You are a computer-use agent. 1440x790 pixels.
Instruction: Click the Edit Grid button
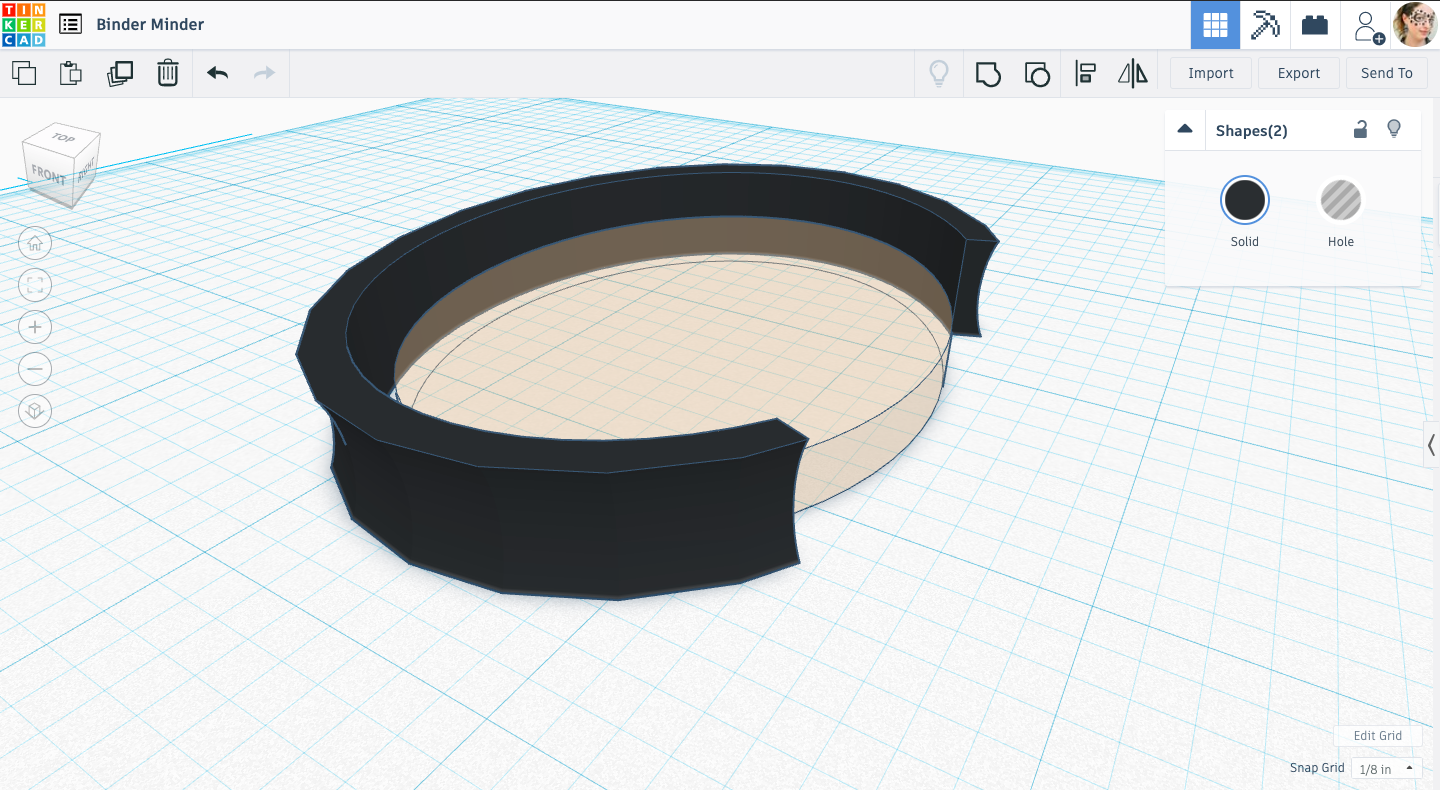click(1377, 735)
